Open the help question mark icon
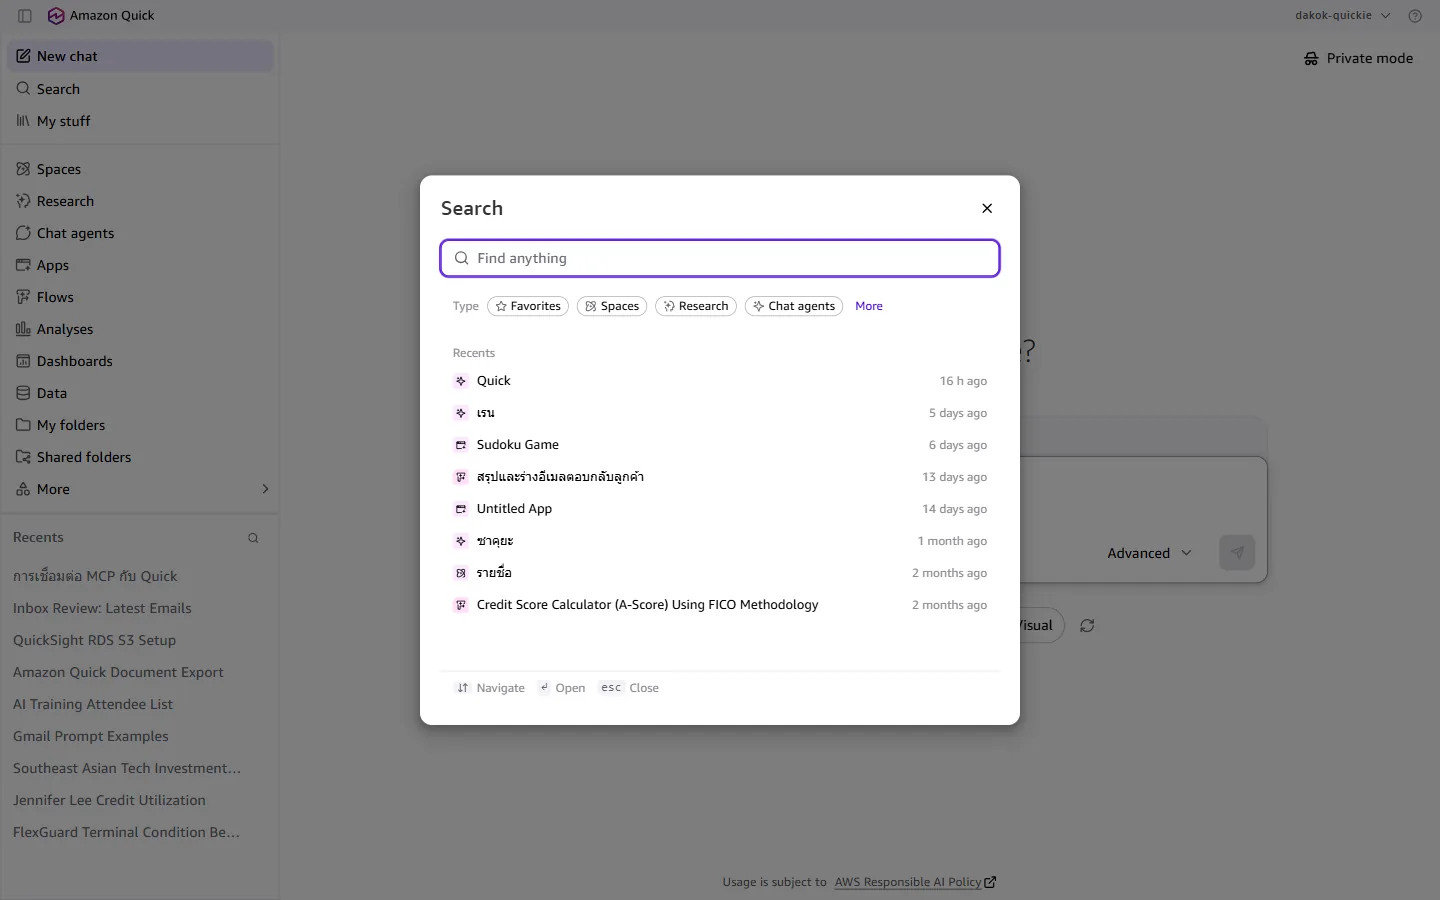The height and width of the screenshot is (900, 1440). [1415, 16]
